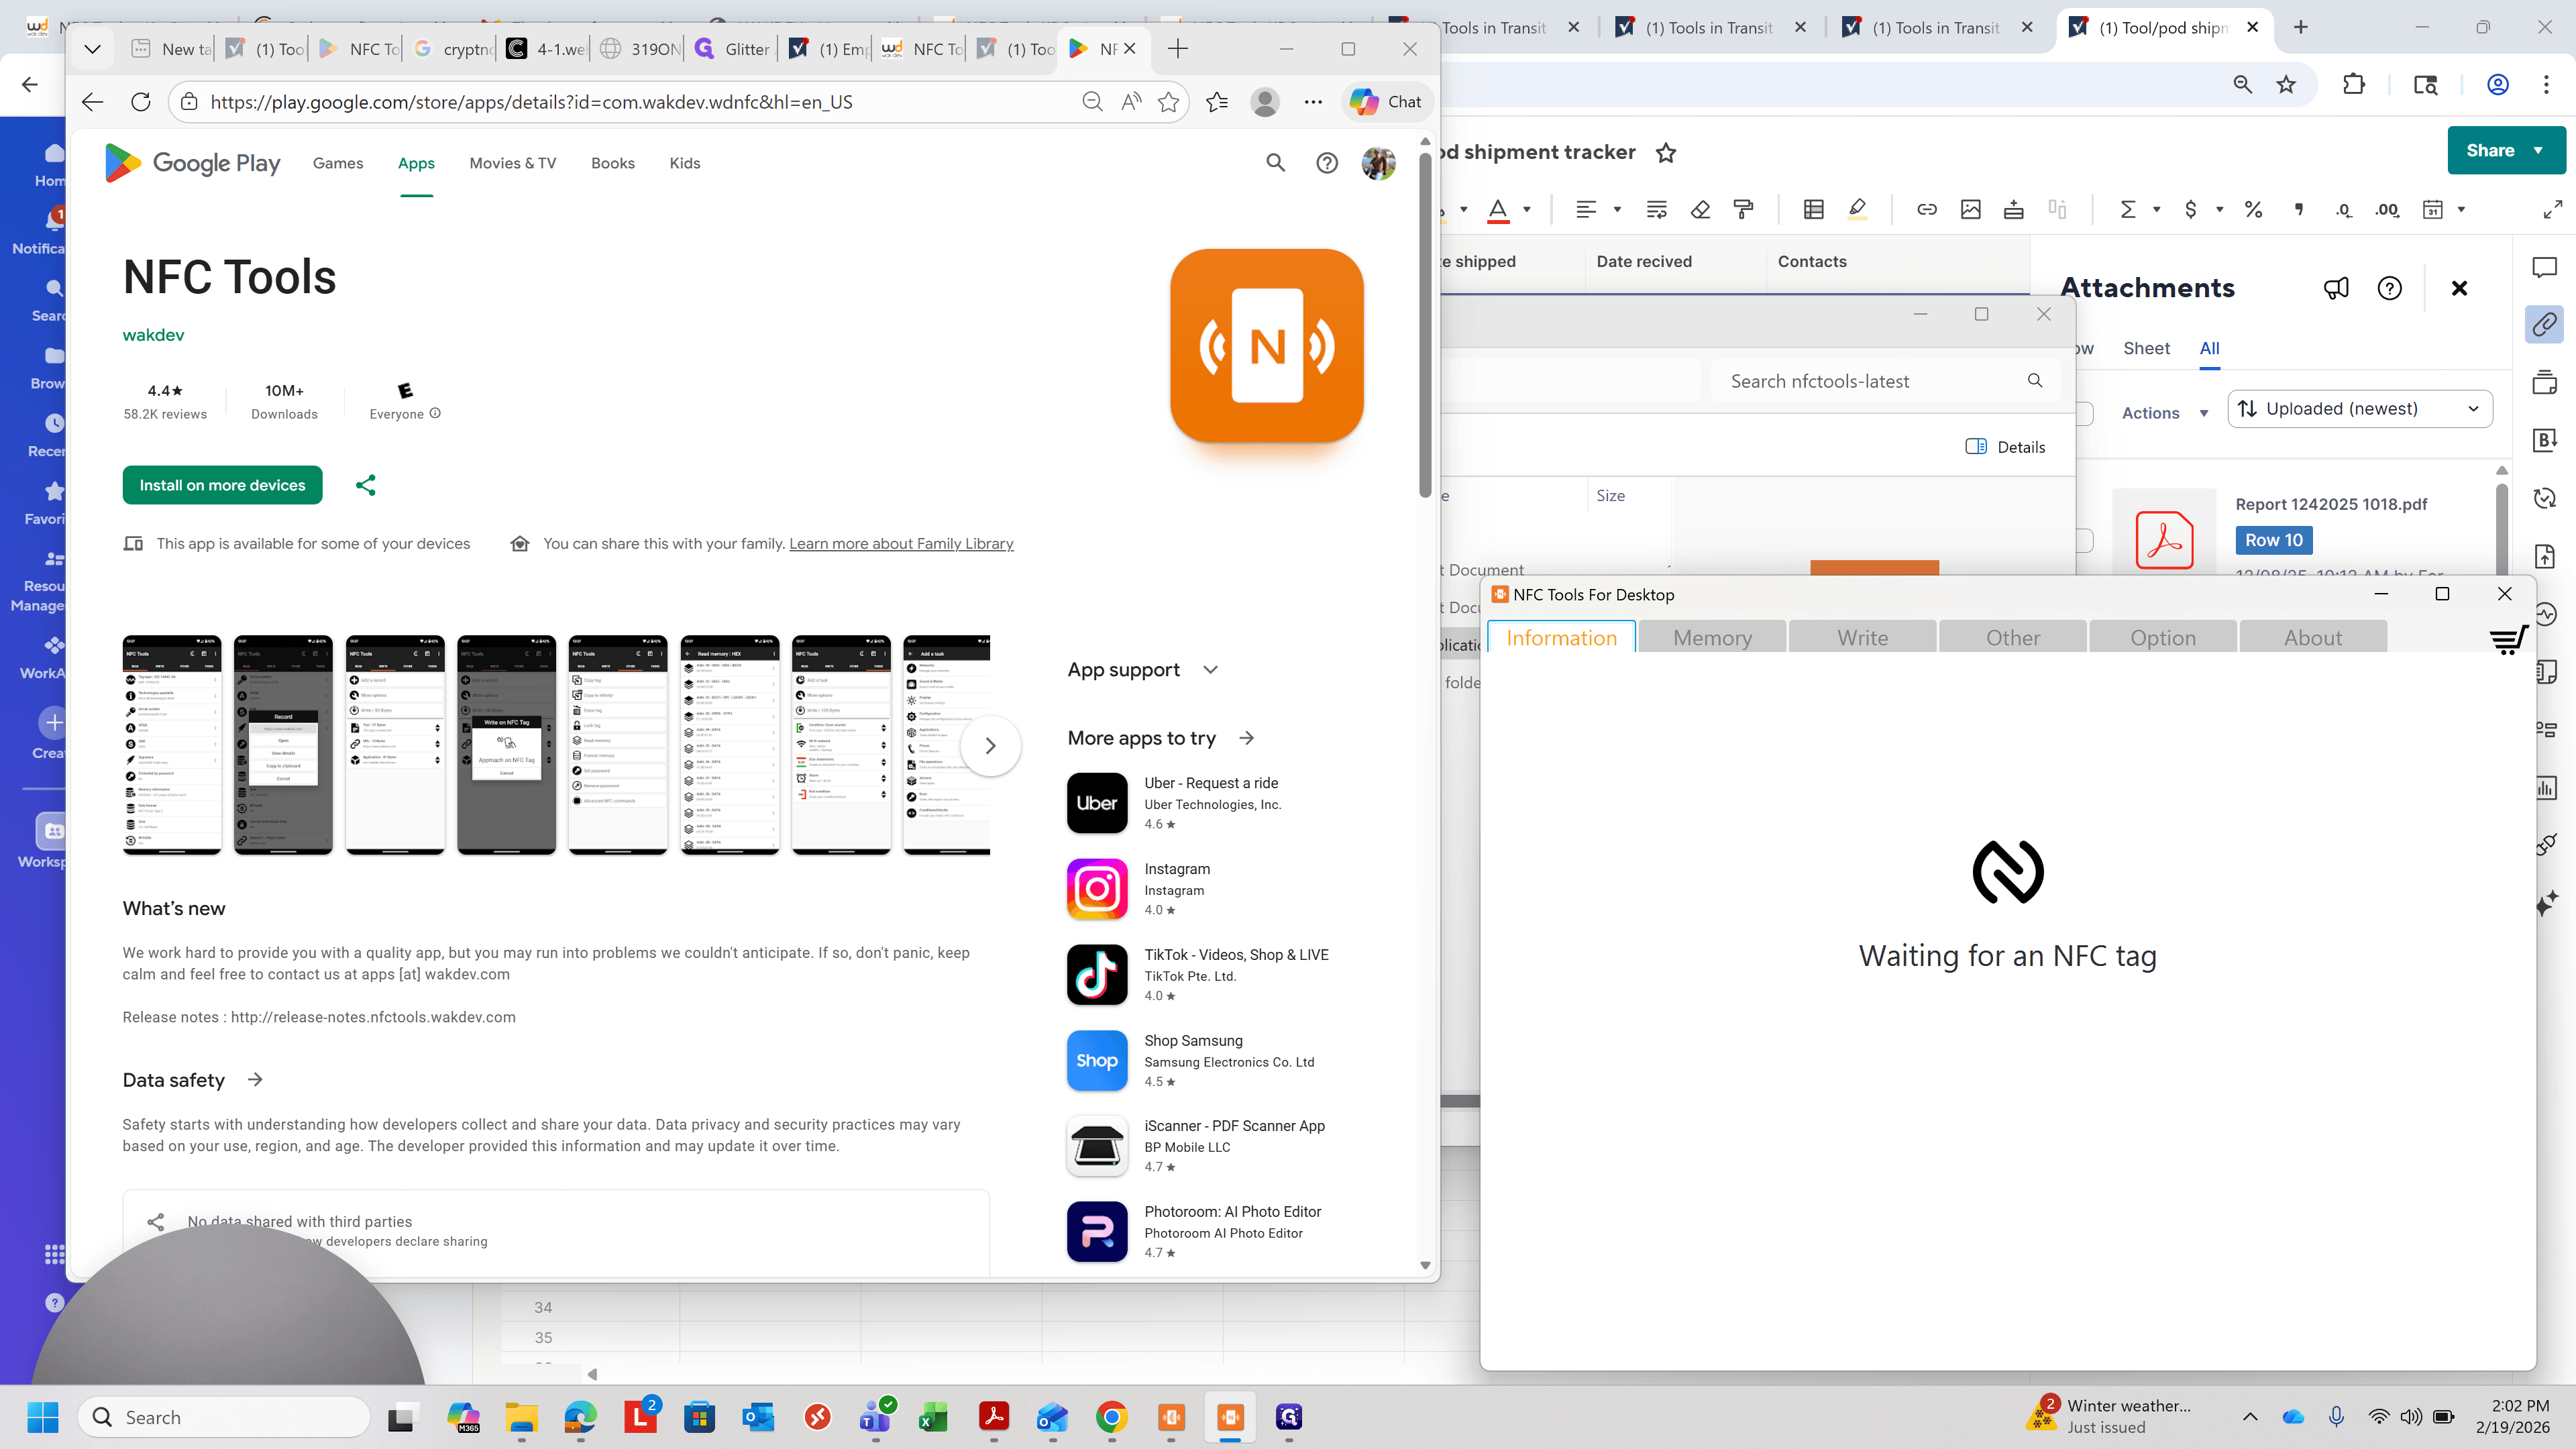Click the Edge favorites star icon
The image size is (2576, 1449).
pyautogui.click(x=1168, y=102)
